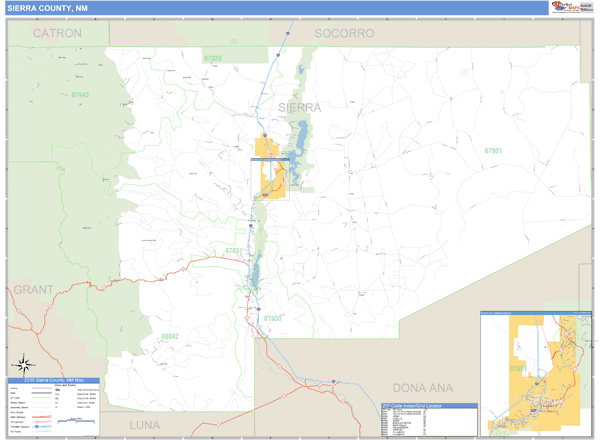Click the compass rose icon
600x440 pixels.
pyautogui.click(x=24, y=363)
